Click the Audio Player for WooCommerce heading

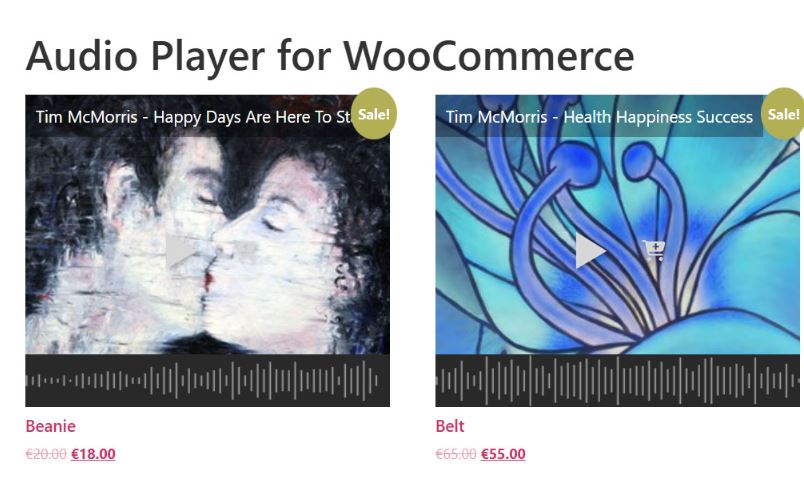pos(330,55)
